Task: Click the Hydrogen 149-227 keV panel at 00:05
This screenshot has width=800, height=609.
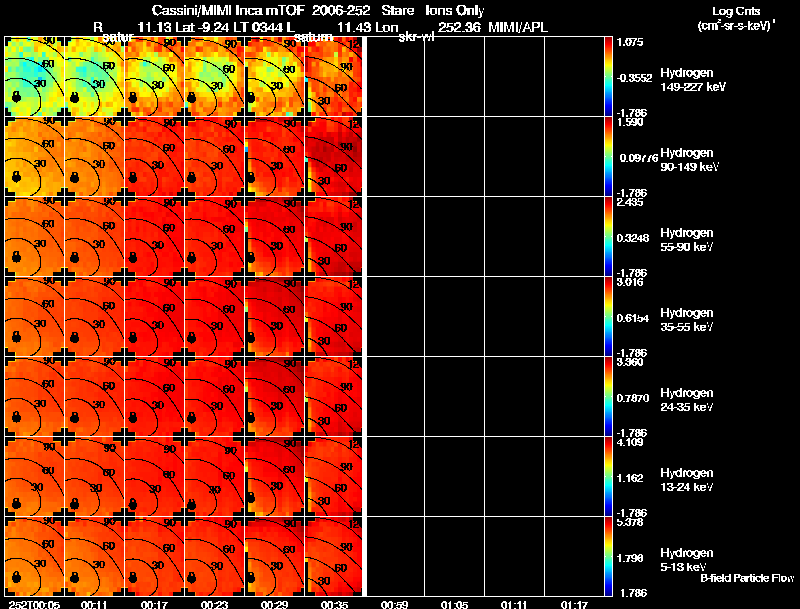Action: click(x=34, y=77)
